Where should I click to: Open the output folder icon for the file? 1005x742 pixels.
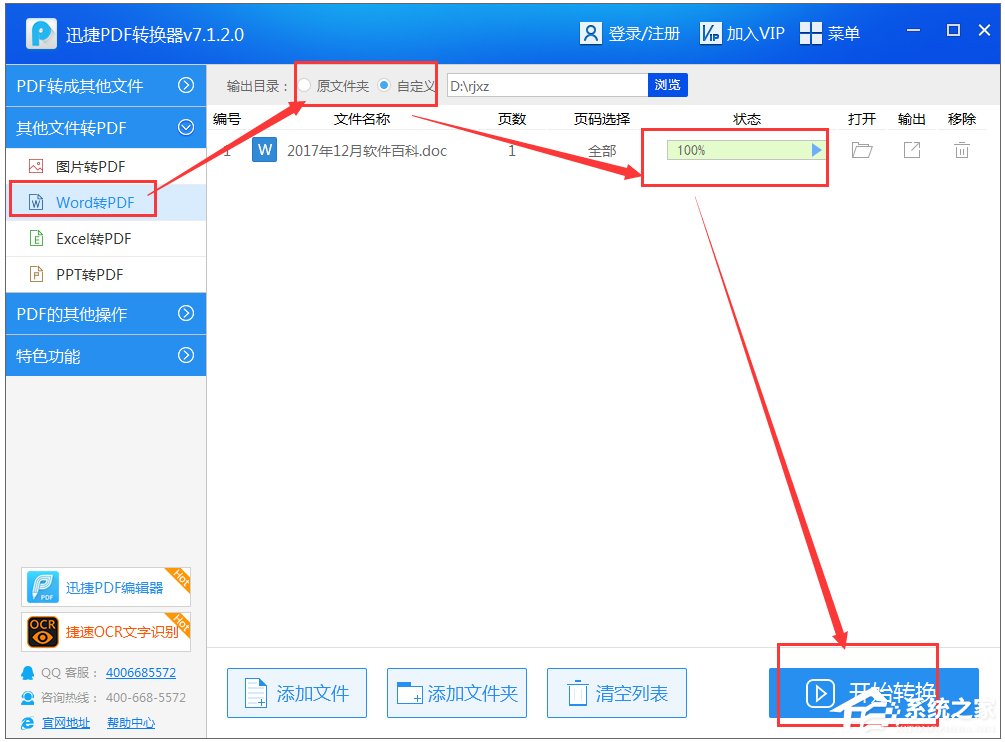coord(861,151)
